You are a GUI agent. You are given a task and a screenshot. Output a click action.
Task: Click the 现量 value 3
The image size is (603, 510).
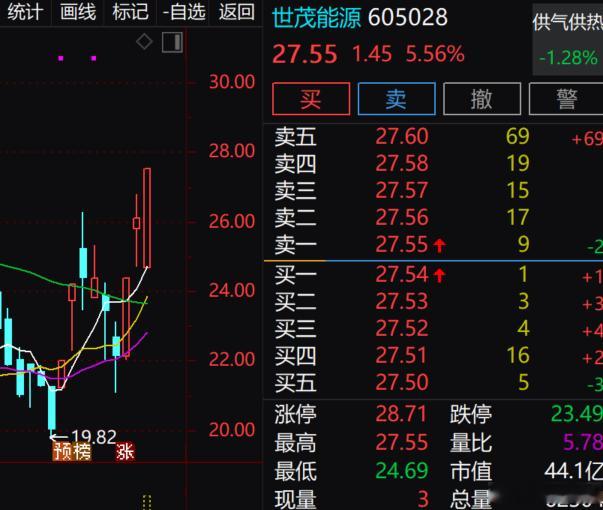[423, 499]
